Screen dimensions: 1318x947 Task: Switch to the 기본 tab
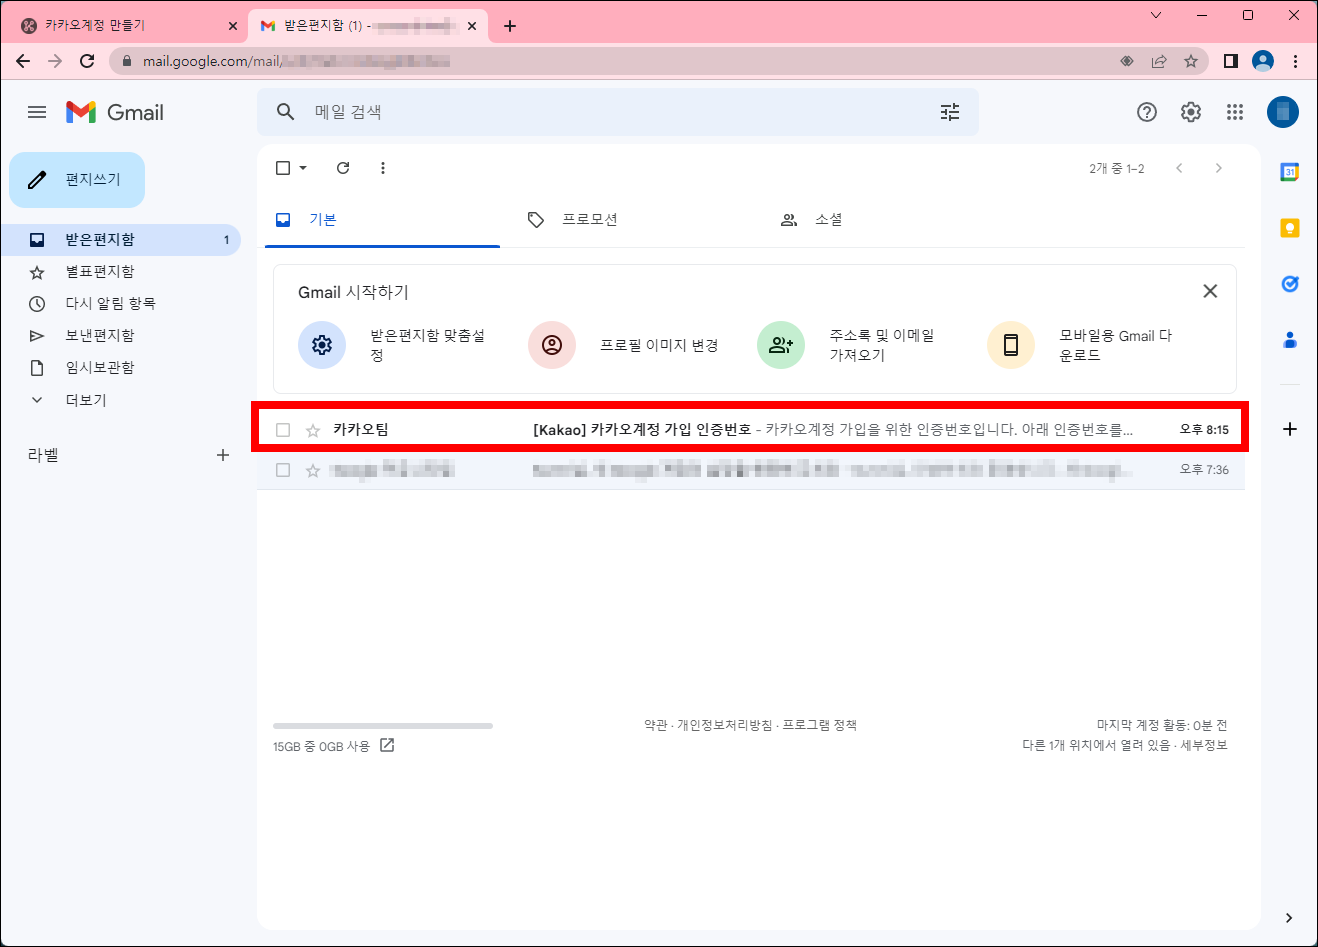(x=382, y=220)
